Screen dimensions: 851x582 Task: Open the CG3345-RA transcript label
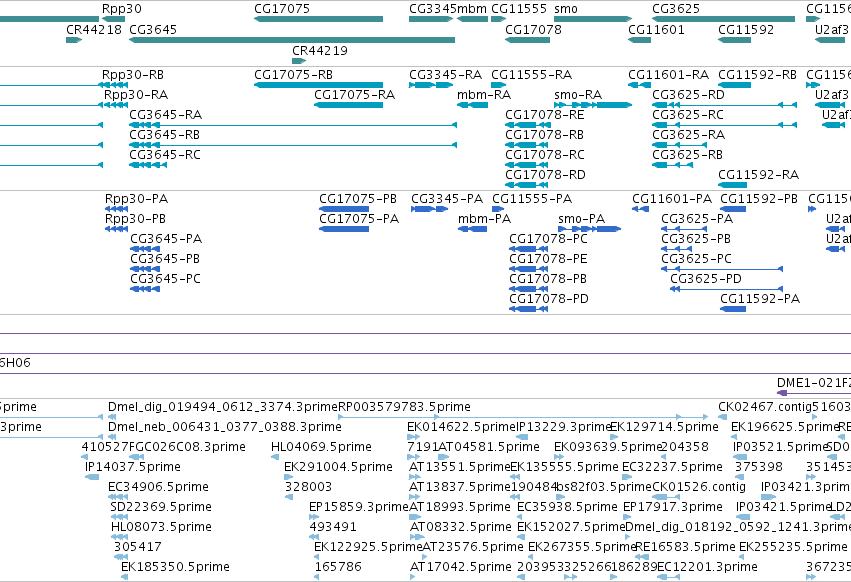[445, 74]
